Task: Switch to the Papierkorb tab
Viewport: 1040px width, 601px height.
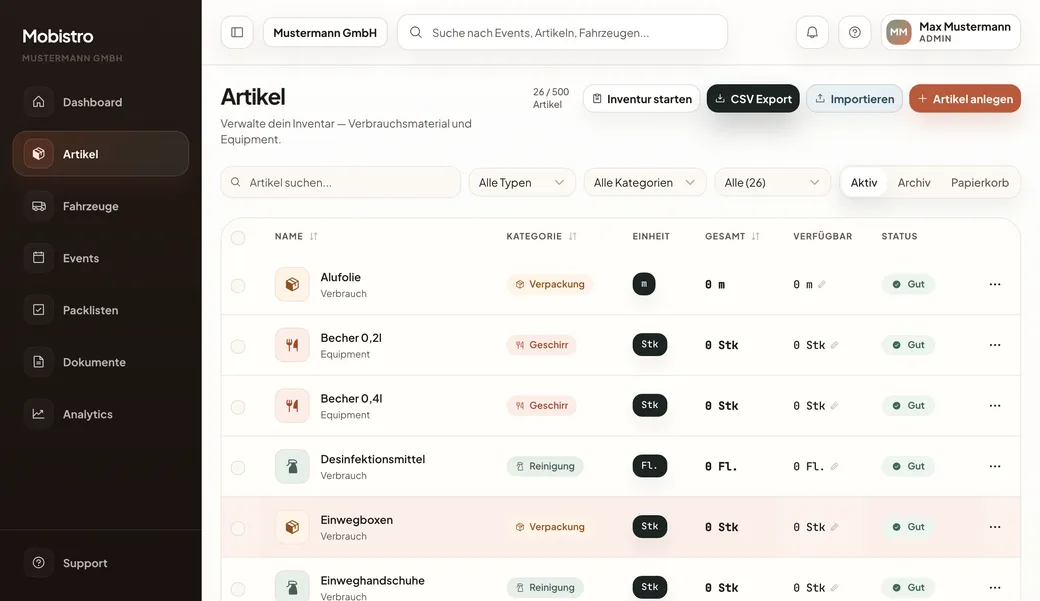Action: [x=980, y=182]
